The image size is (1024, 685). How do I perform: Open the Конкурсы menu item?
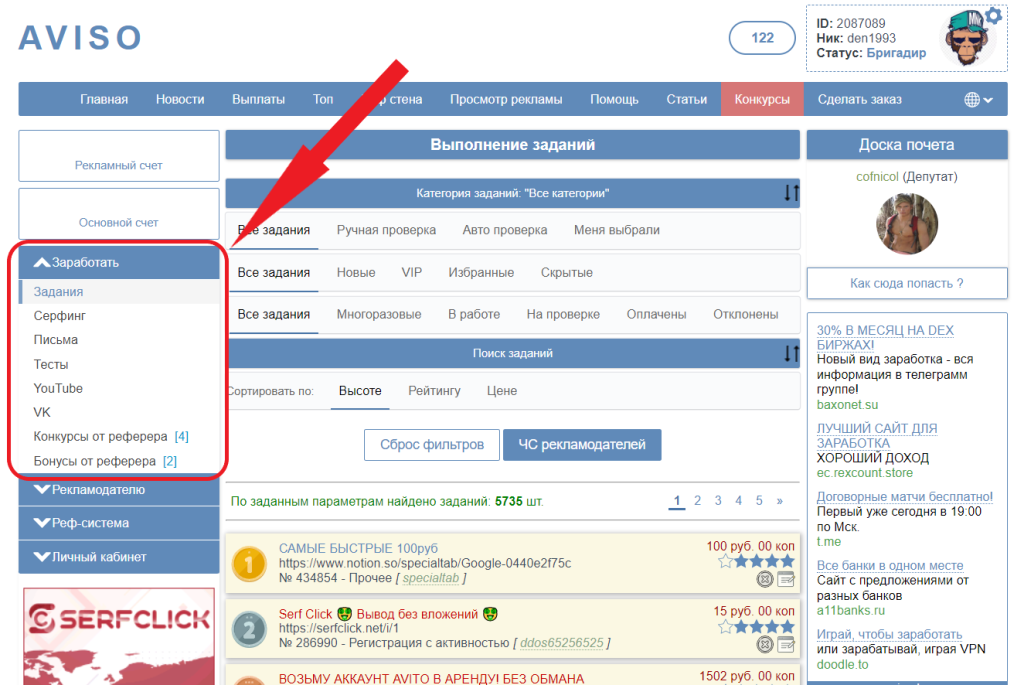(762, 99)
